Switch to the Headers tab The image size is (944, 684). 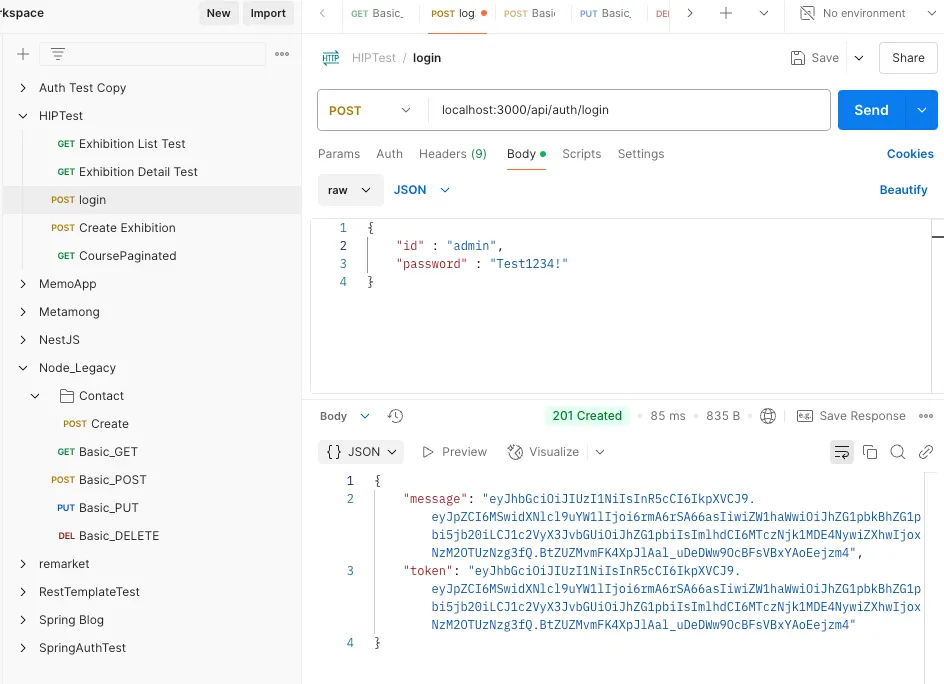(452, 154)
